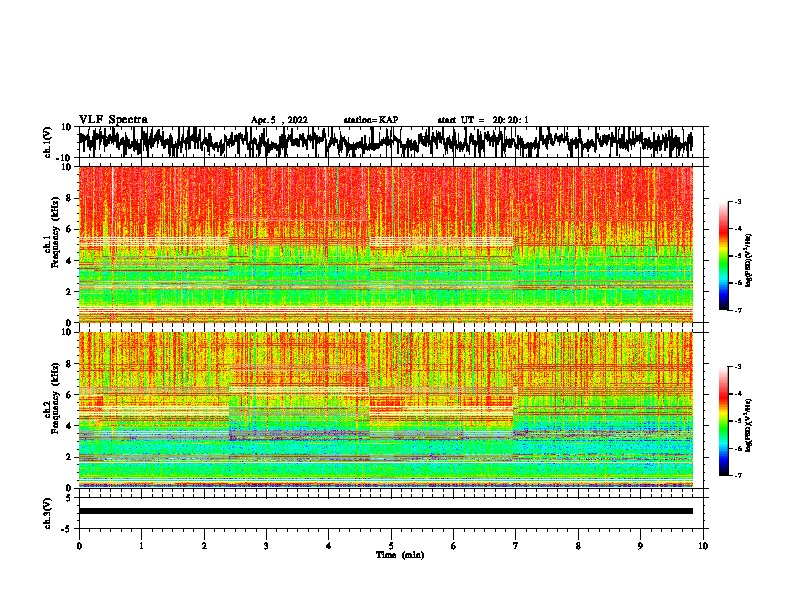This screenshot has height=612, width=792.
Task: Click time axis tick label "4"
Action: 328,546
